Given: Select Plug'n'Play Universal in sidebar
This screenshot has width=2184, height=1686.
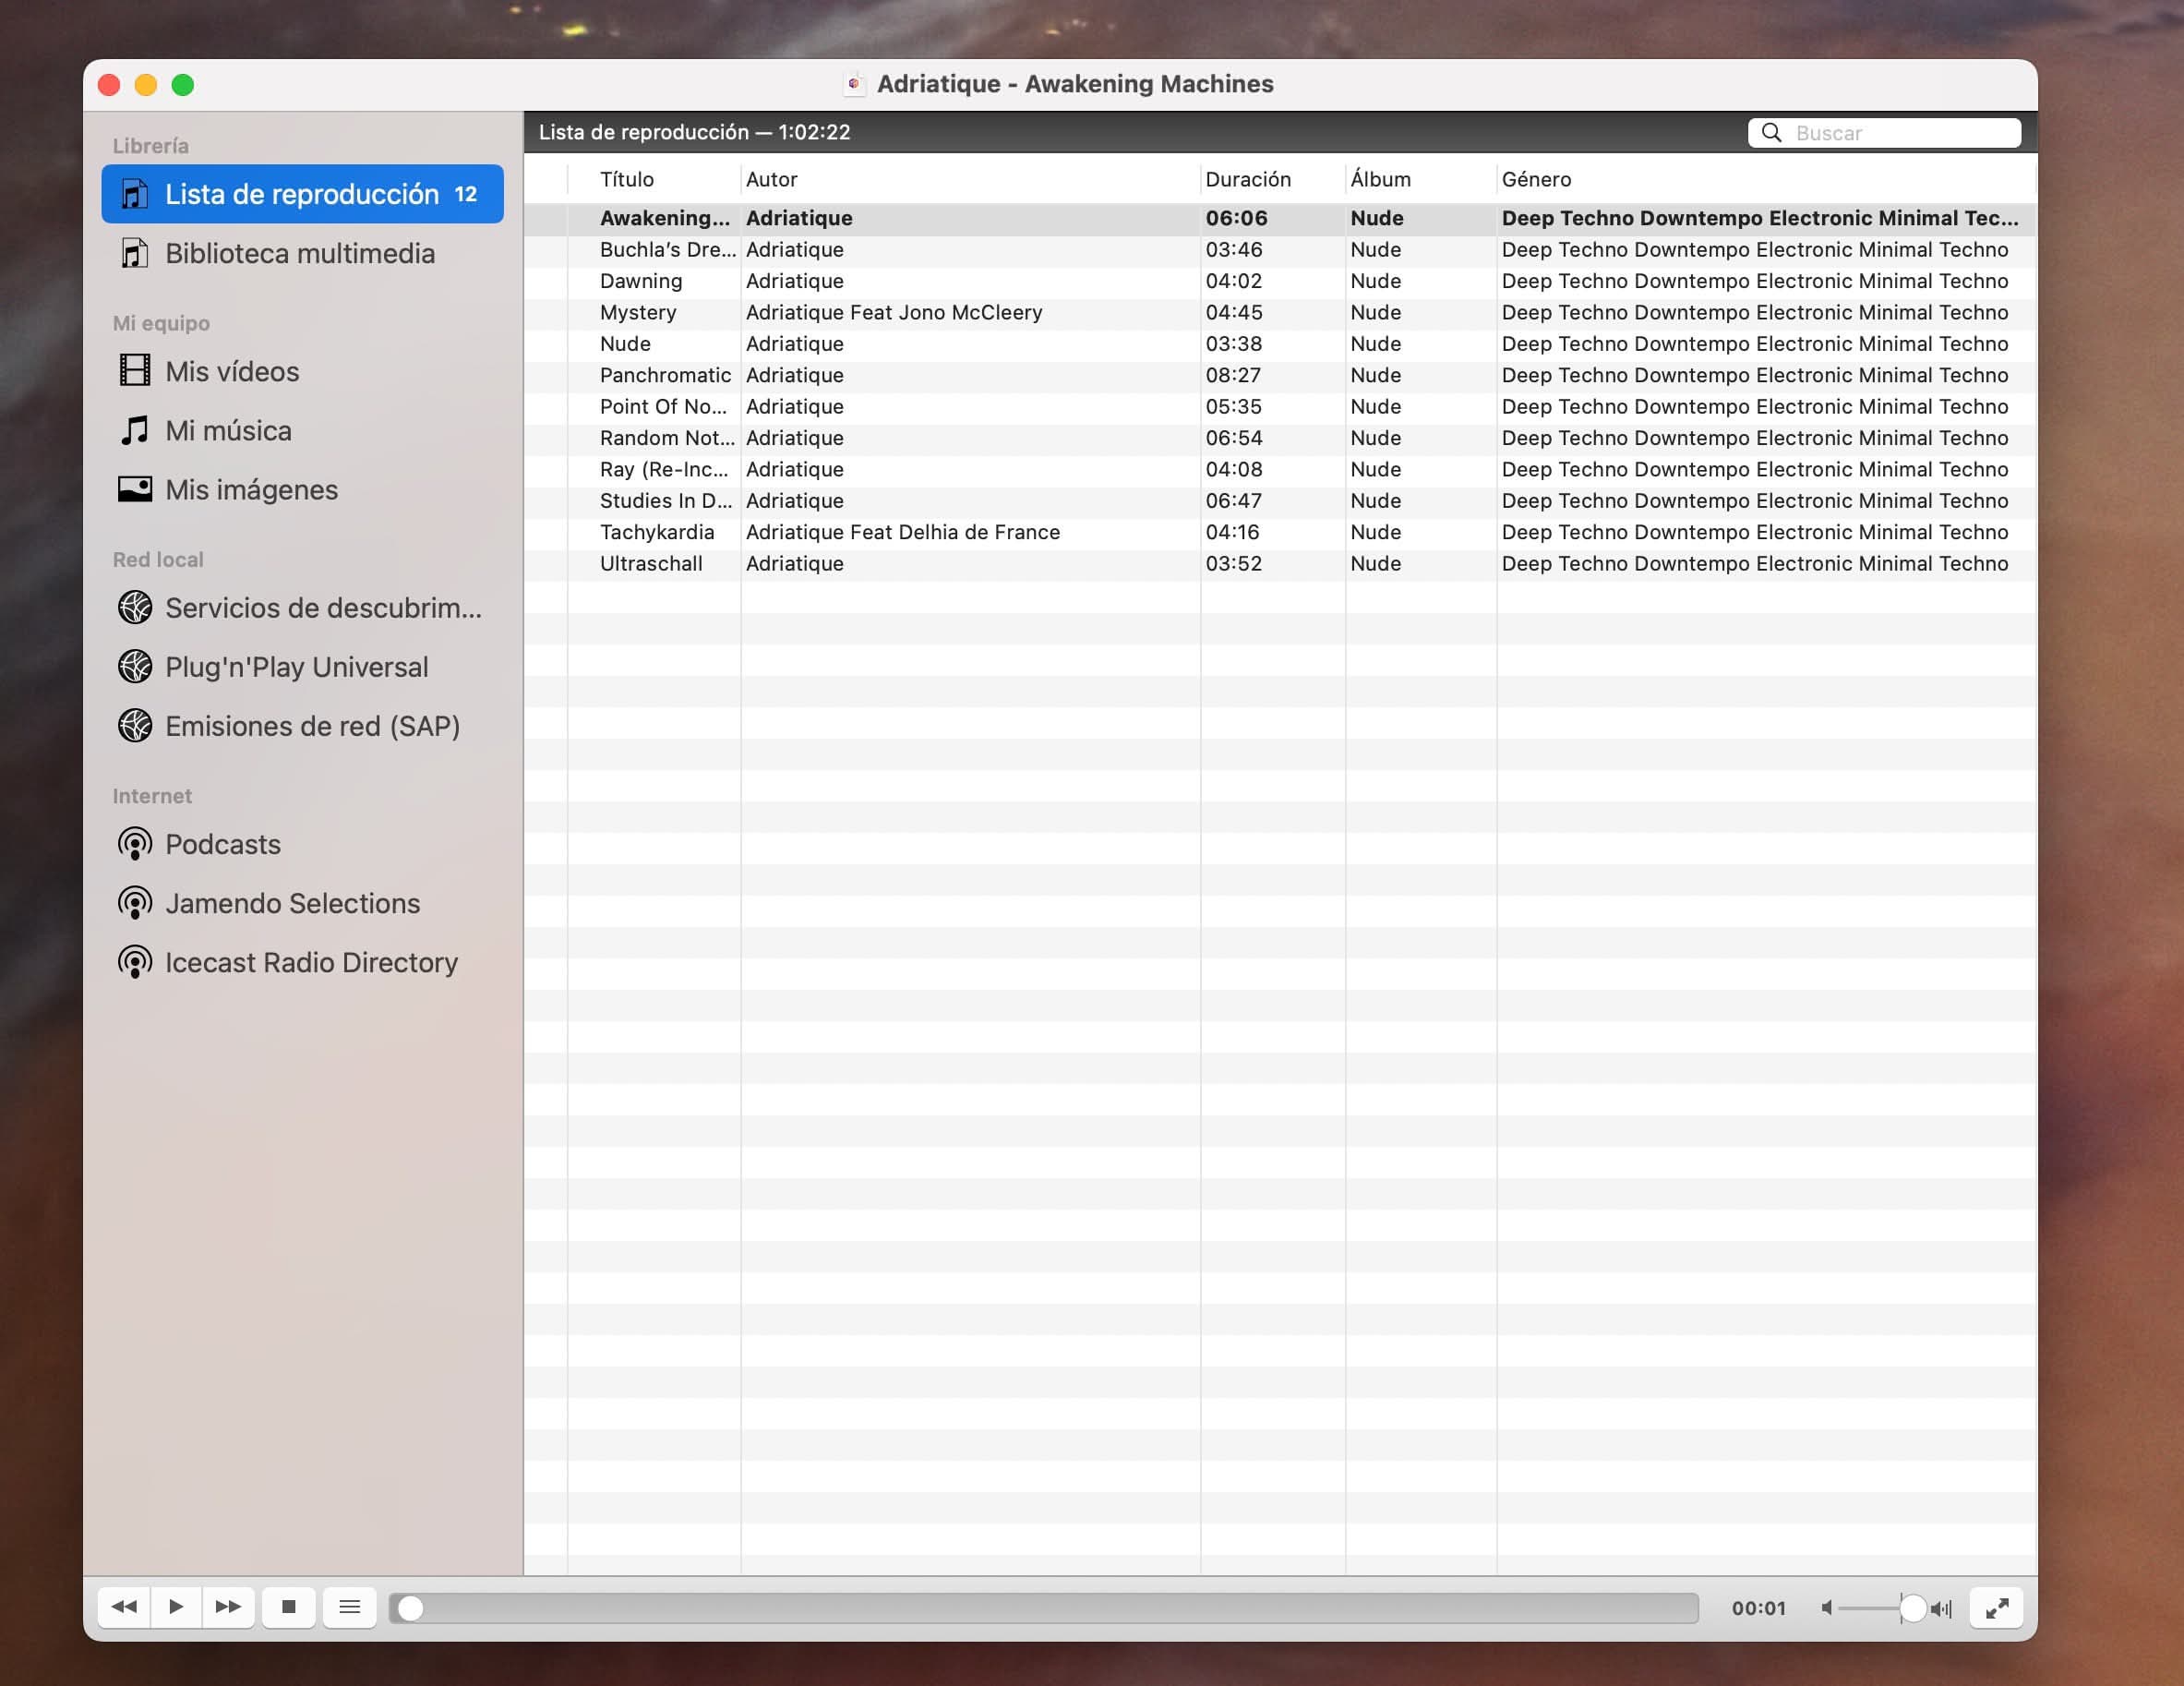Looking at the screenshot, I should 302,666.
